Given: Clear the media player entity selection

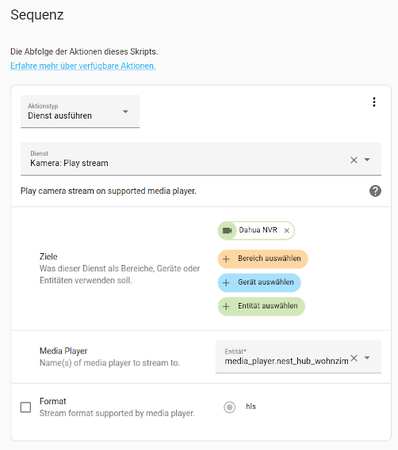Looking at the screenshot, I should coord(354,358).
